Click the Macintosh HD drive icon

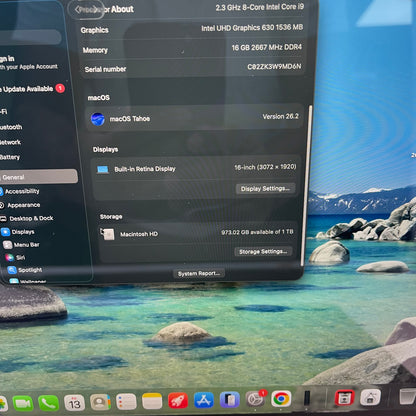[107, 234]
